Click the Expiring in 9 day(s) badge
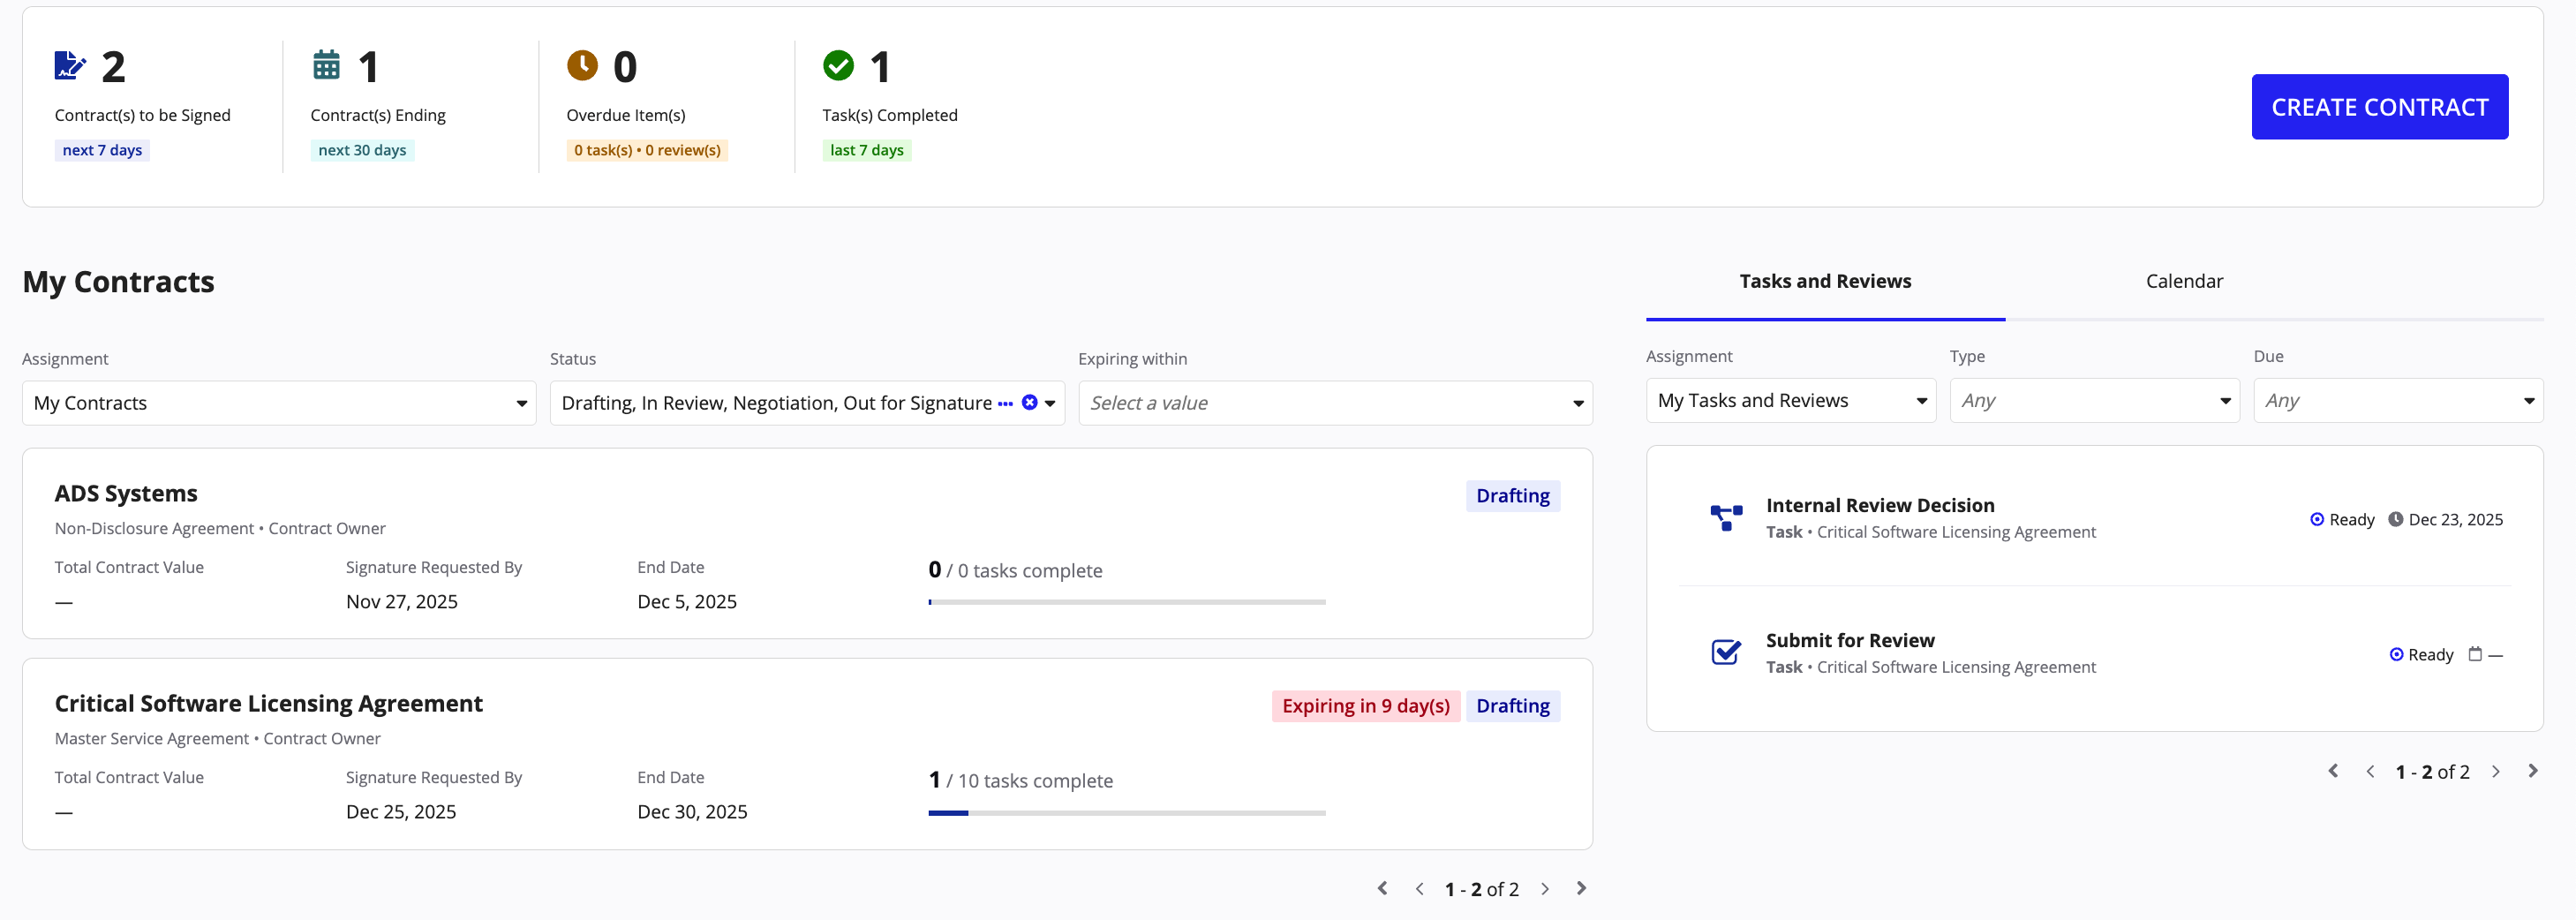2576x920 pixels. pos(1366,706)
